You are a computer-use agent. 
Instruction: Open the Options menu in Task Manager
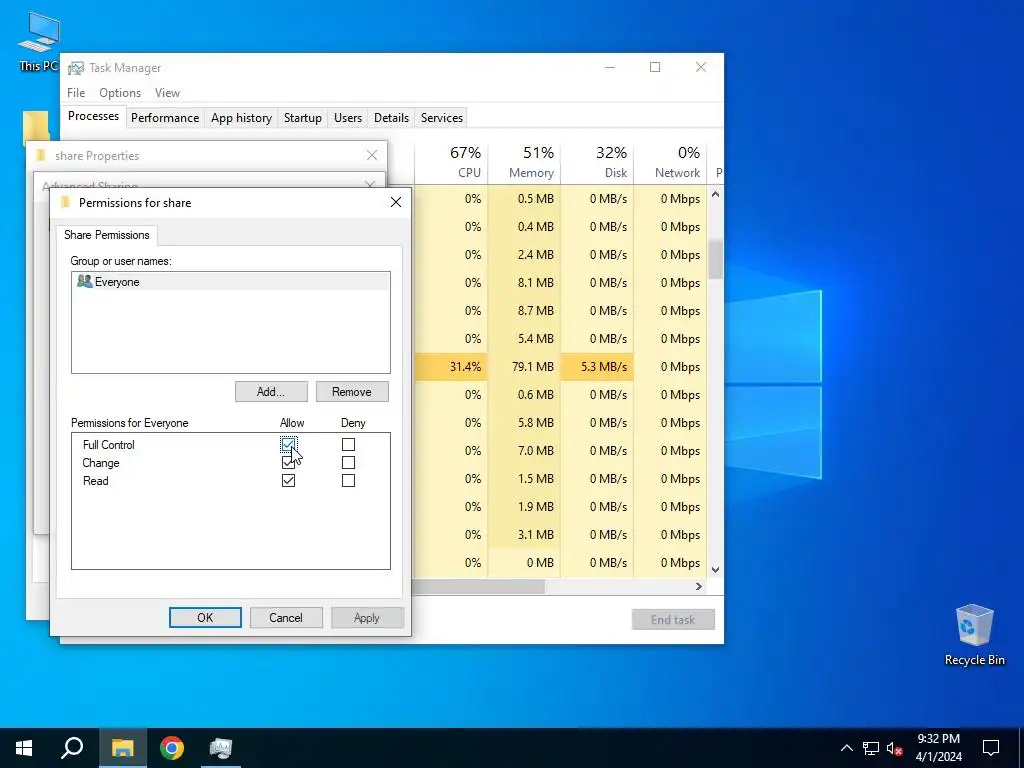(120, 93)
